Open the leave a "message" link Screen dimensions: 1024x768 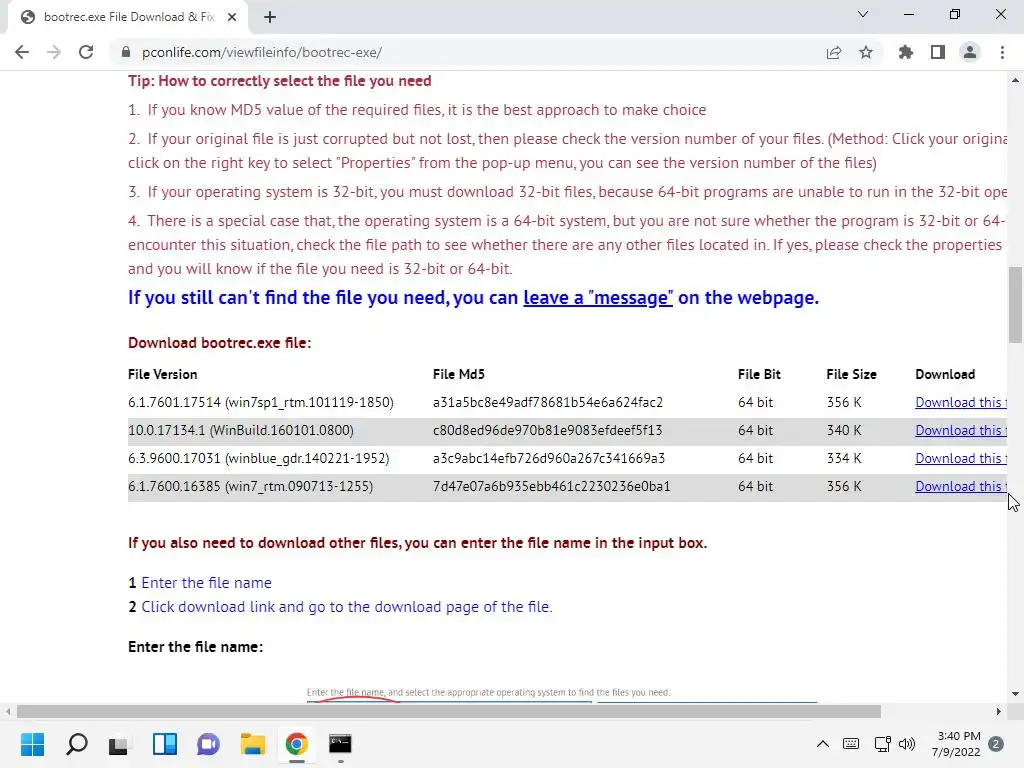tap(598, 298)
